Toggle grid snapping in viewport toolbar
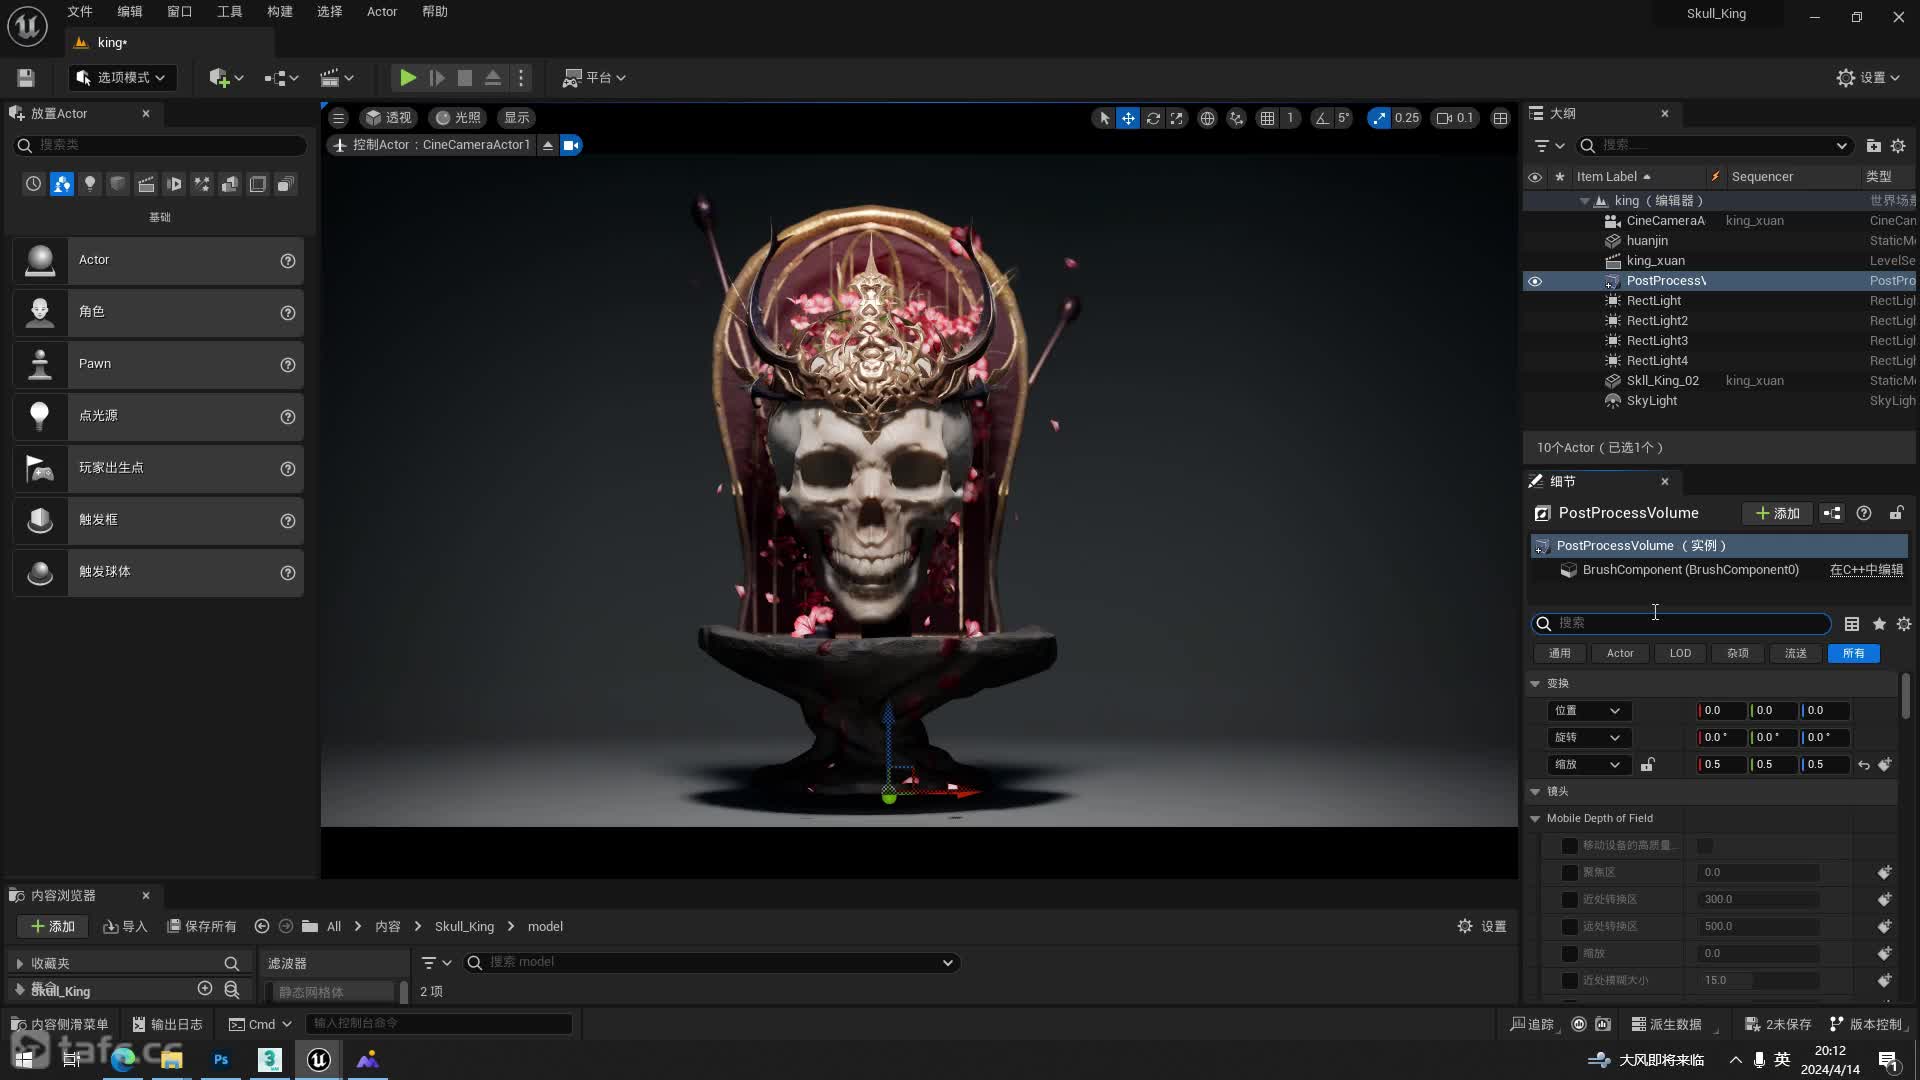 click(x=1267, y=118)
